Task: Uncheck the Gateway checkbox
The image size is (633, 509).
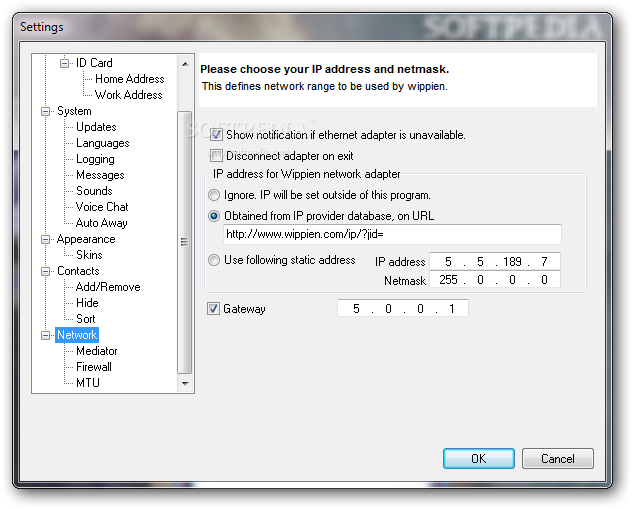Action: [213, 309]
